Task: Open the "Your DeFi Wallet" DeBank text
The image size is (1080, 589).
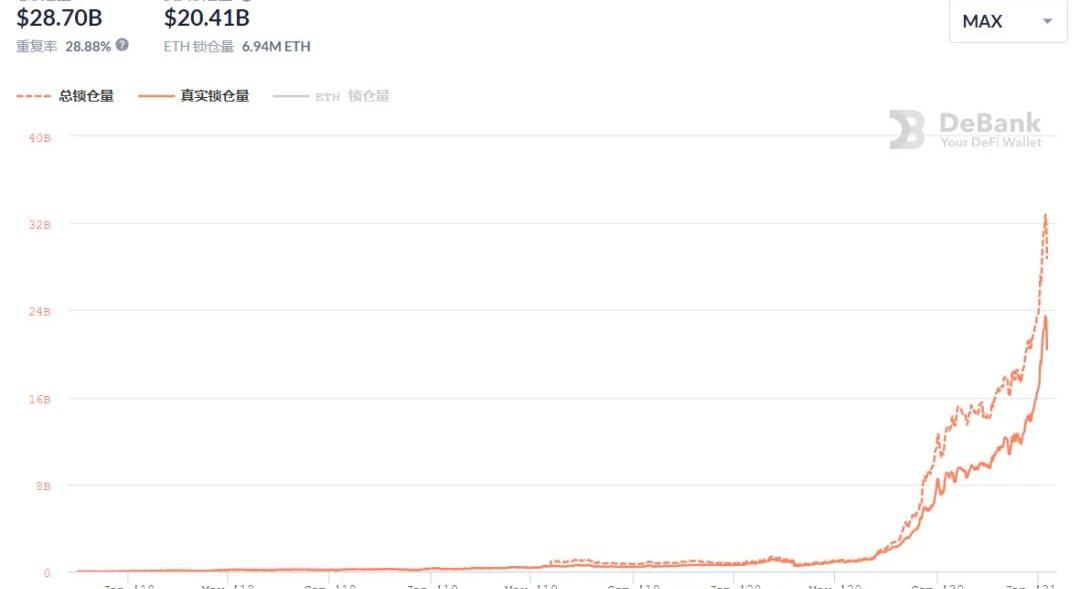Action: coord(990,142)
